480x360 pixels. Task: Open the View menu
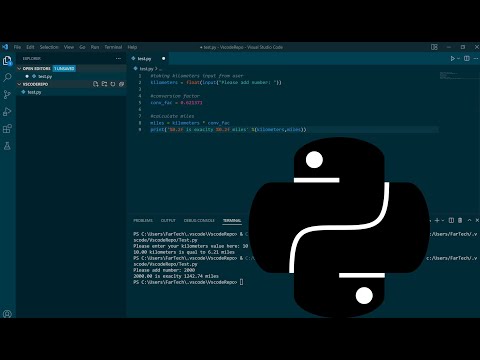tap(69, 47)
